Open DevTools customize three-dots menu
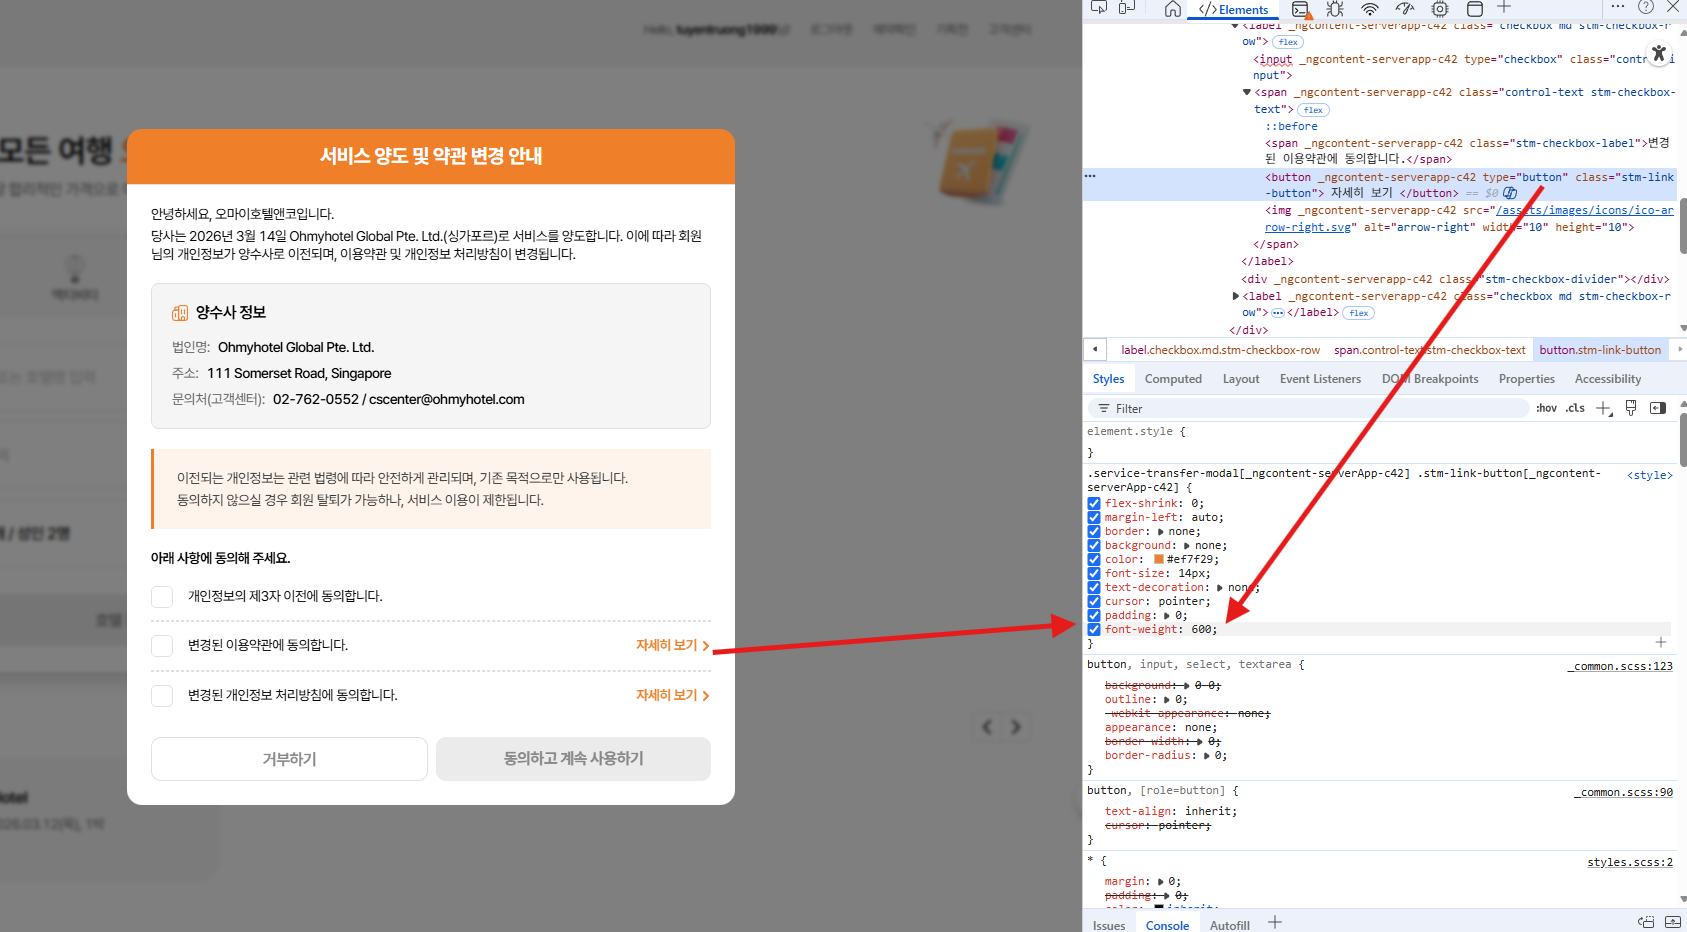The width and height of the screenshot is (1687, 932). click(x=1618, y=6)
